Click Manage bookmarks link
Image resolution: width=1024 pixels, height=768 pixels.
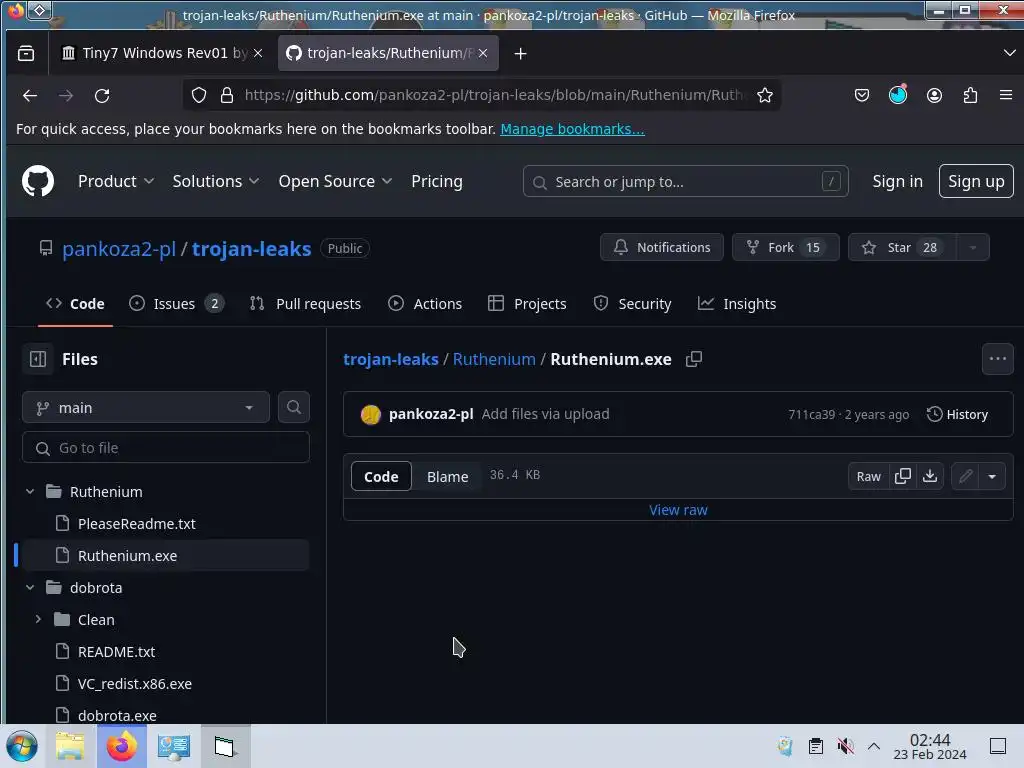point(572,129)
